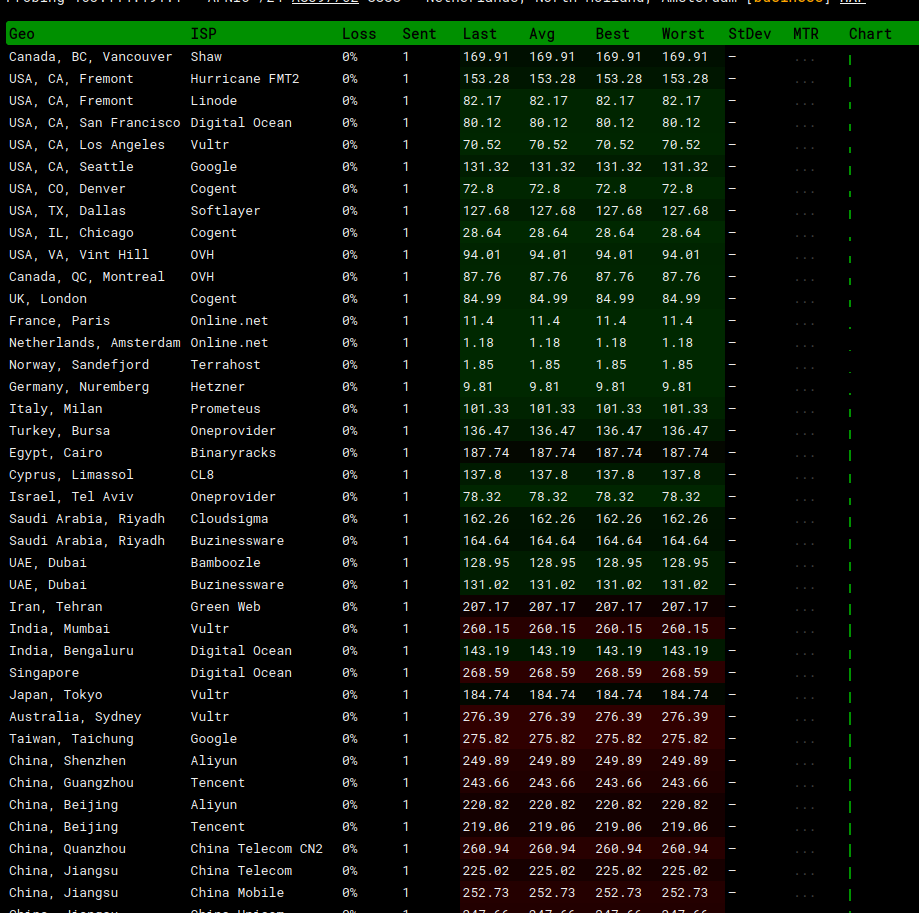Select the Hurricane FMT2 ISP entry

pos(244,79)
